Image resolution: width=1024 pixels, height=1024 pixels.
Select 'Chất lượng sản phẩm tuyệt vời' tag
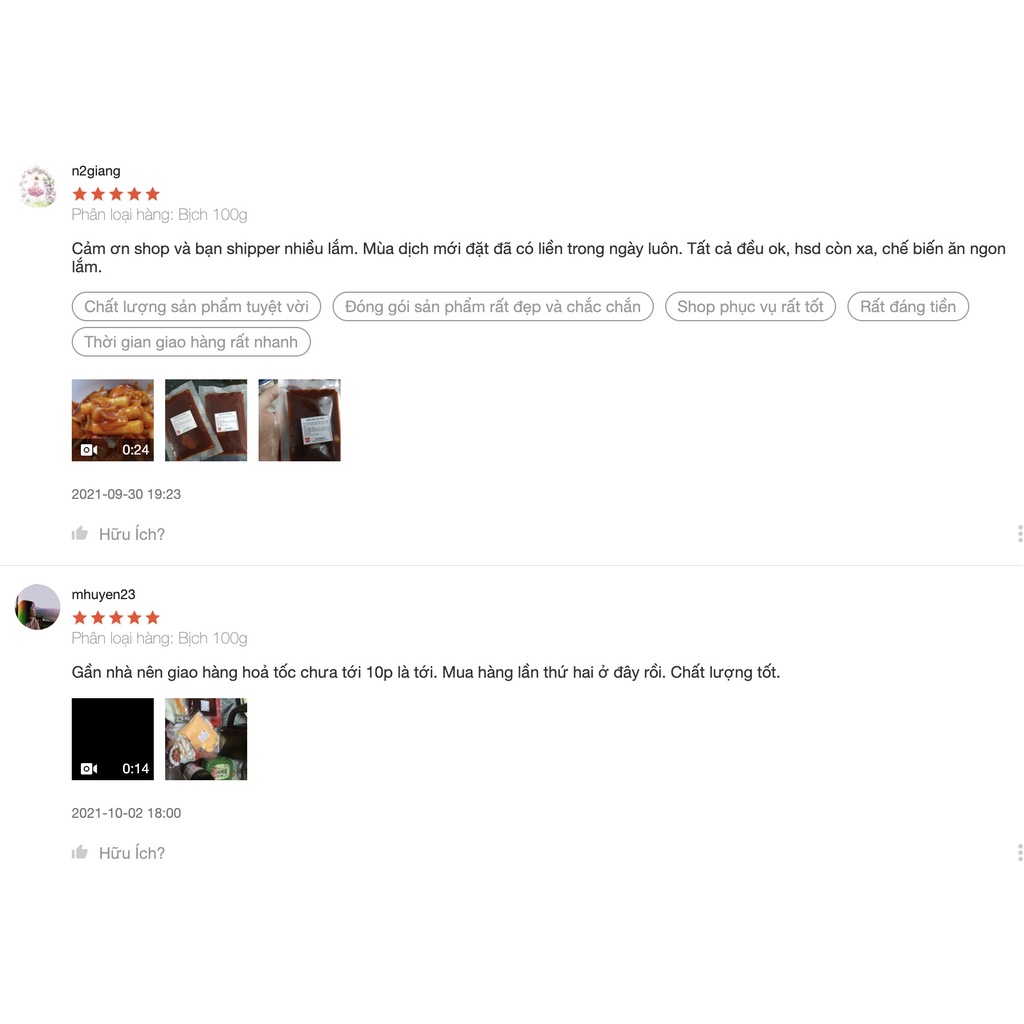click(197, 306)
